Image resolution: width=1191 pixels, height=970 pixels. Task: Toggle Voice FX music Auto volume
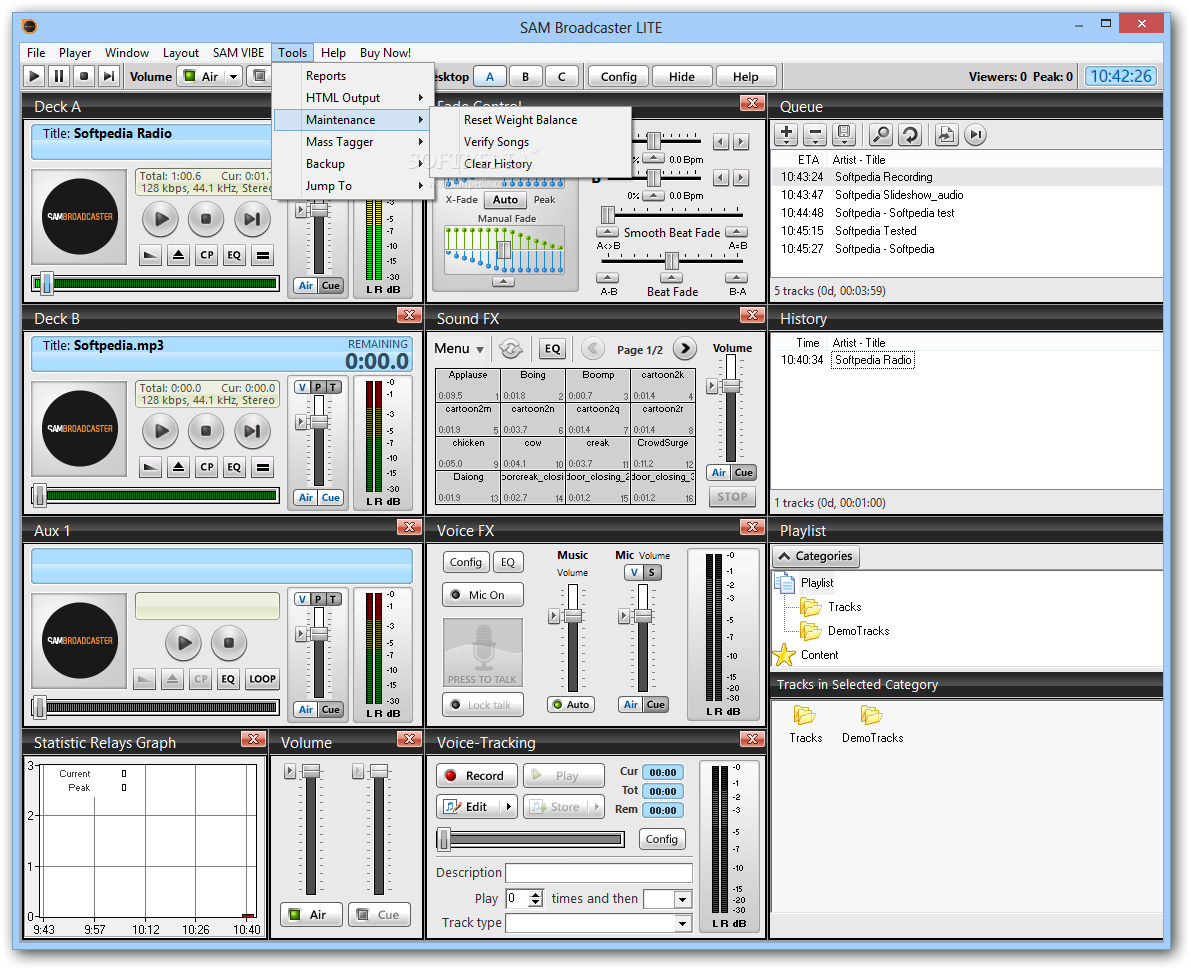coord(572,705)
